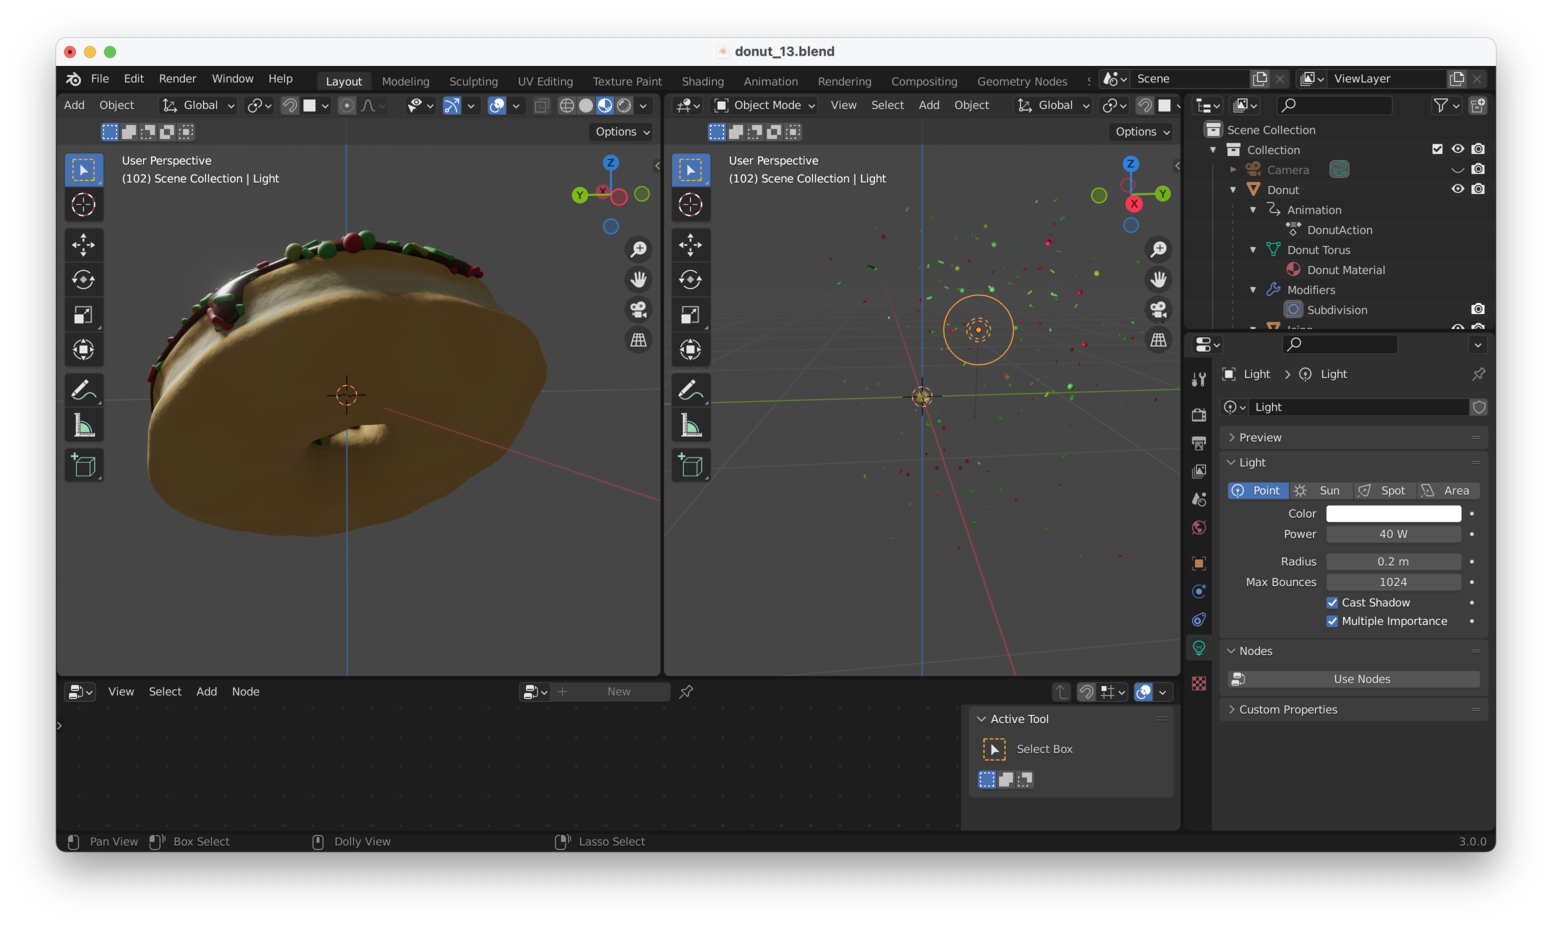This screenshot has height=926, width=1552.
Task: Click the white light Color swatch
Action: click(1393, 514)
